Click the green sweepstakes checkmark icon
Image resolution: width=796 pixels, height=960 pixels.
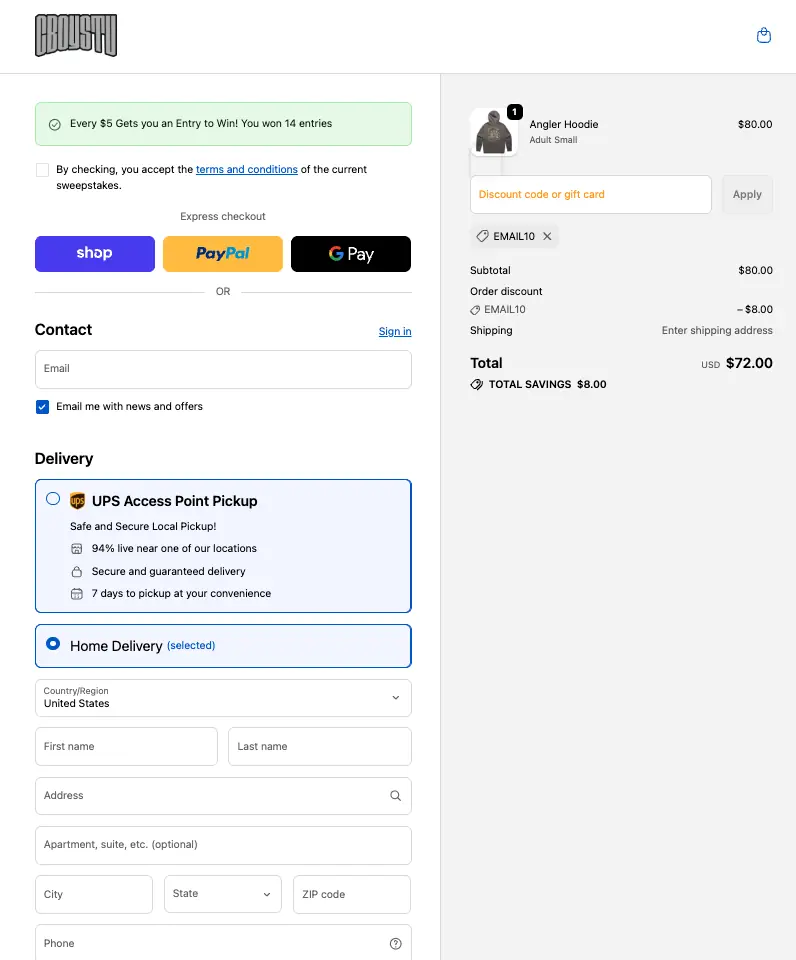[55, 125]
